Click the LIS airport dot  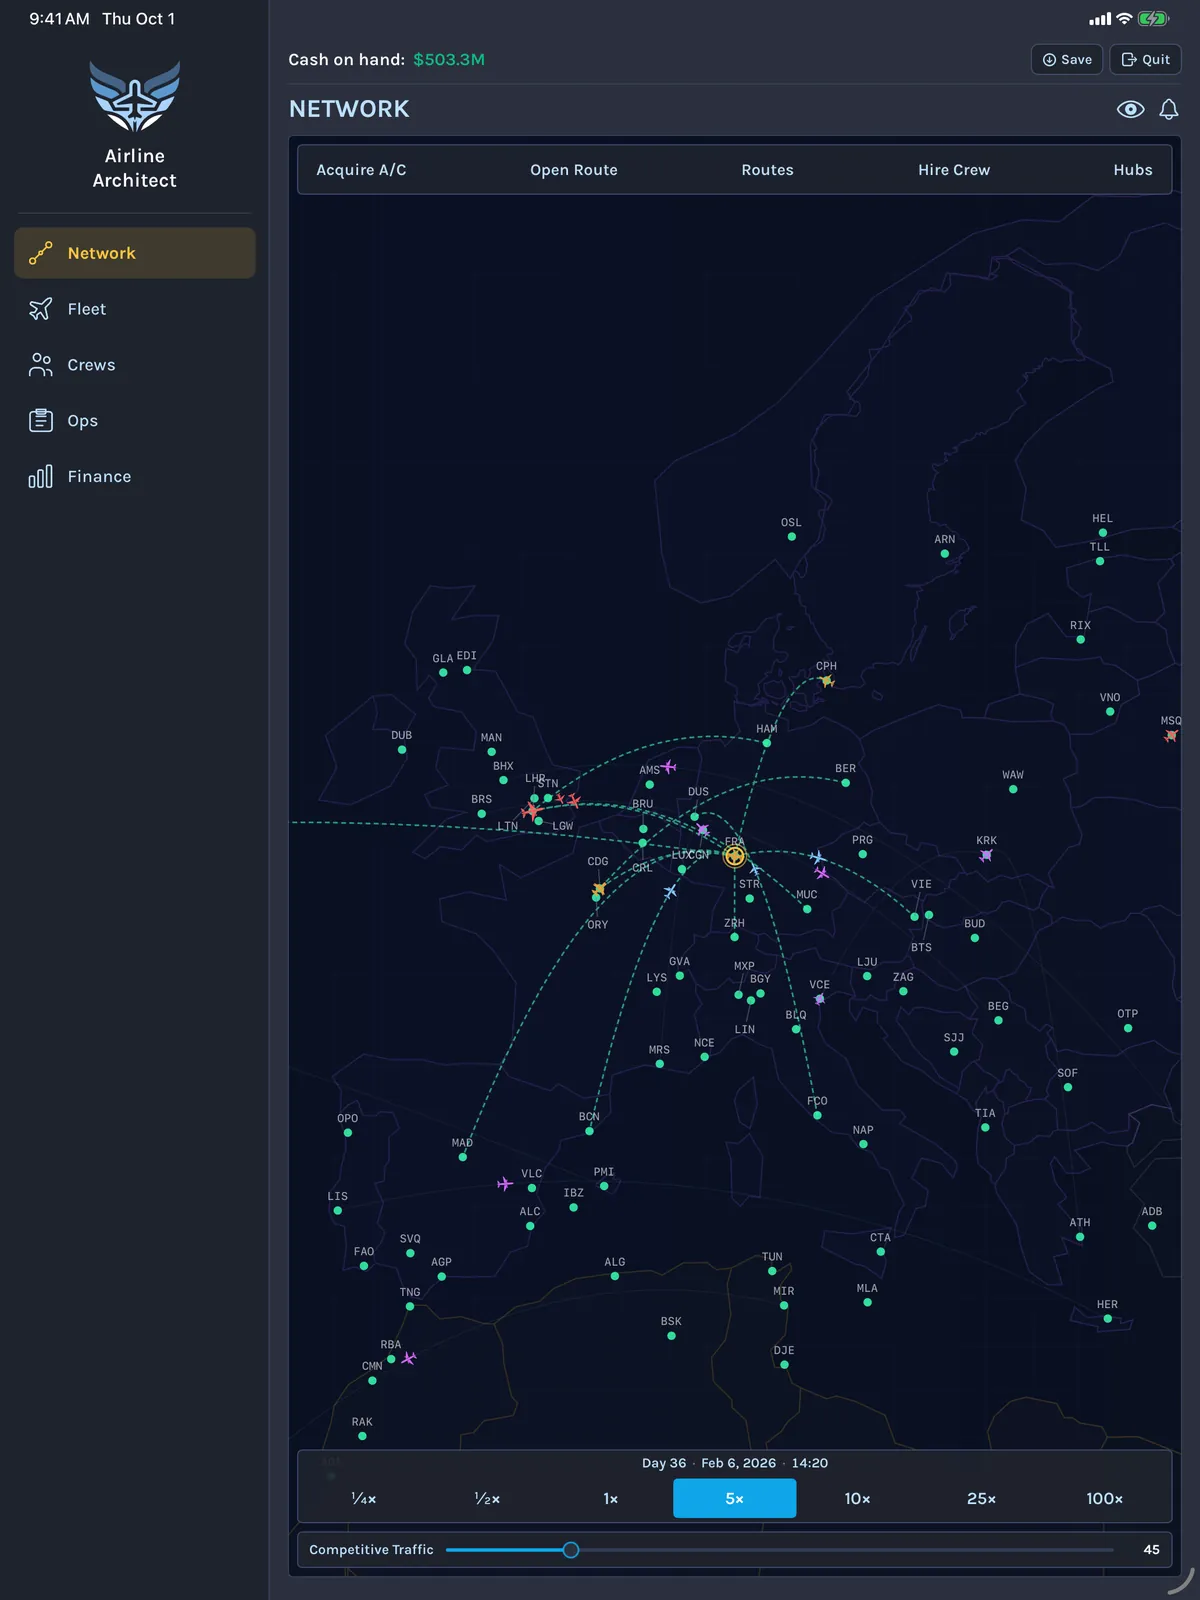338,1211
